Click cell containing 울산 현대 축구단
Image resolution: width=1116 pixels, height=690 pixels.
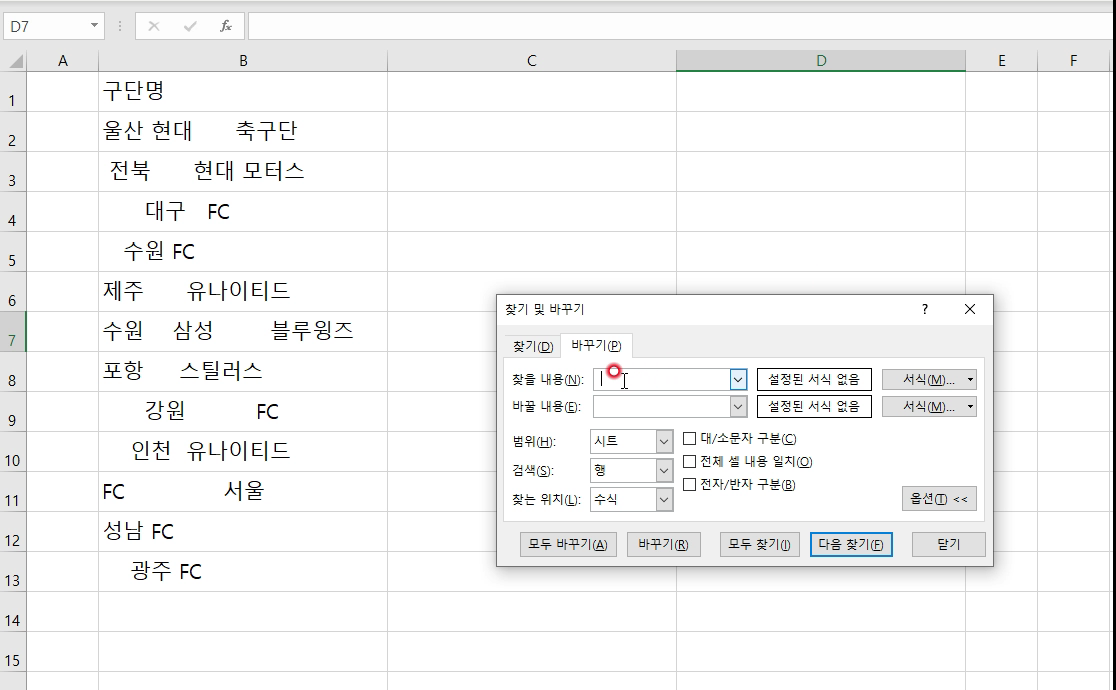click(243, 132)
